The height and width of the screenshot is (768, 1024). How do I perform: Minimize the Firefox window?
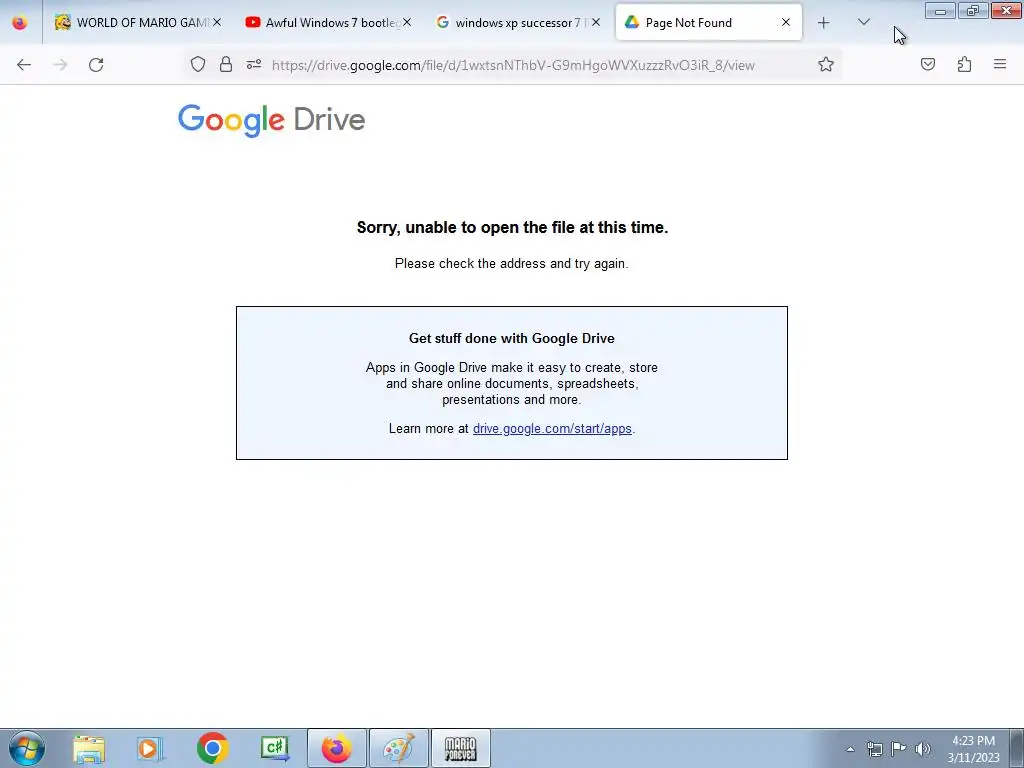pos(940,10)
